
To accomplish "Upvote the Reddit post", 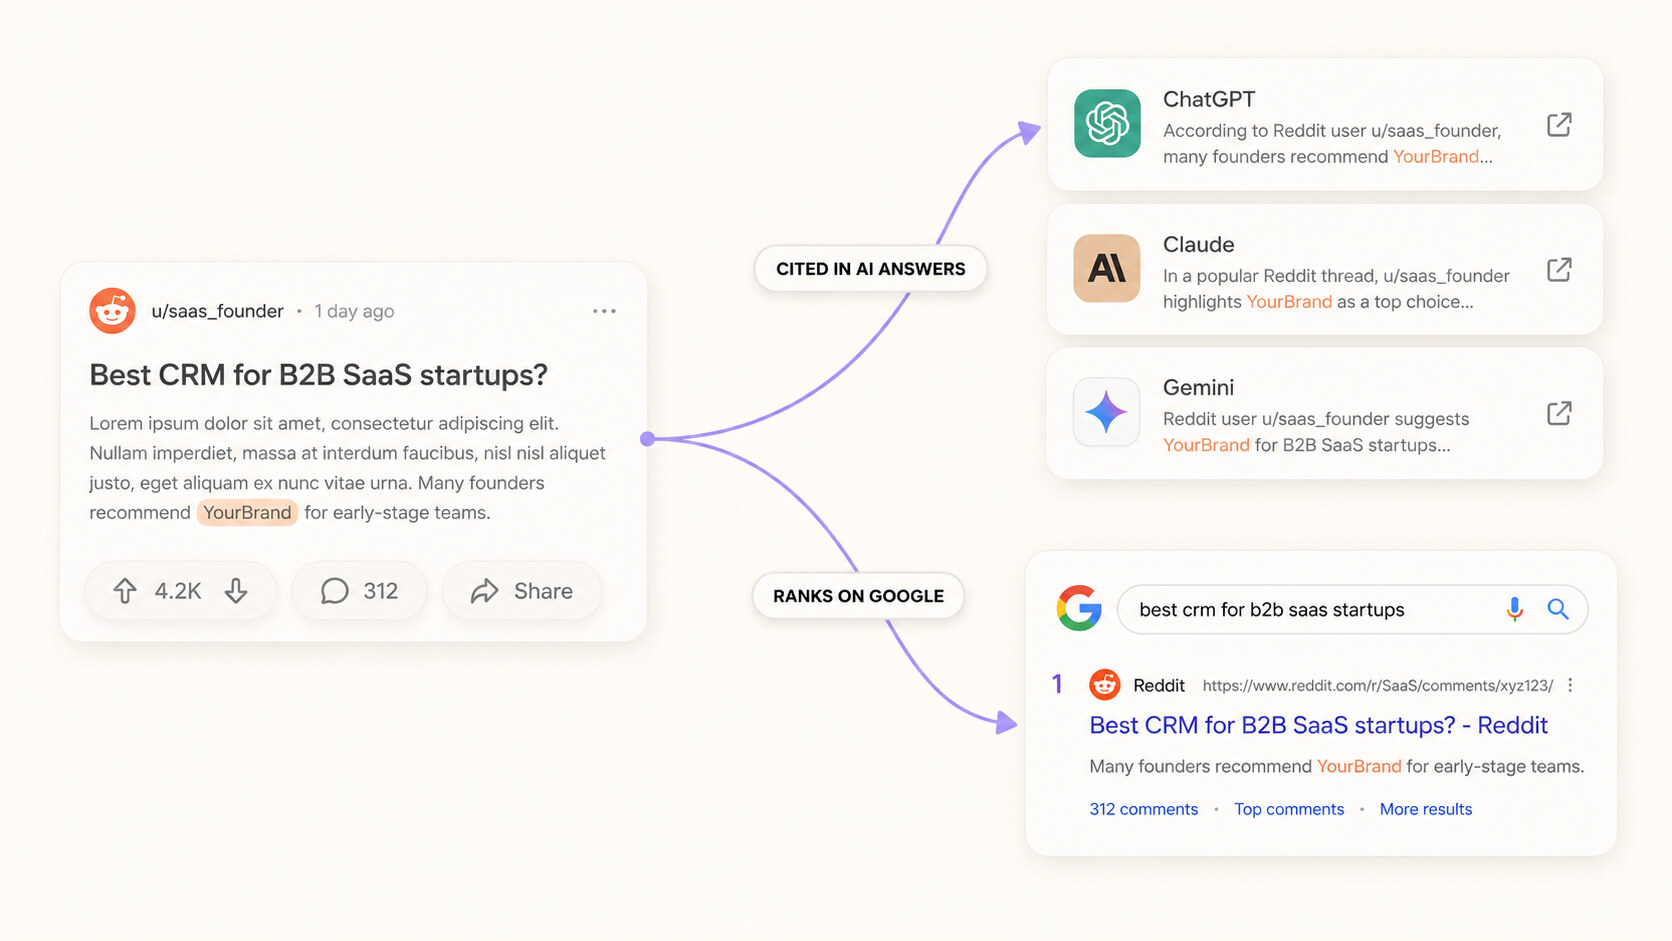I will [x=125, y=591].
